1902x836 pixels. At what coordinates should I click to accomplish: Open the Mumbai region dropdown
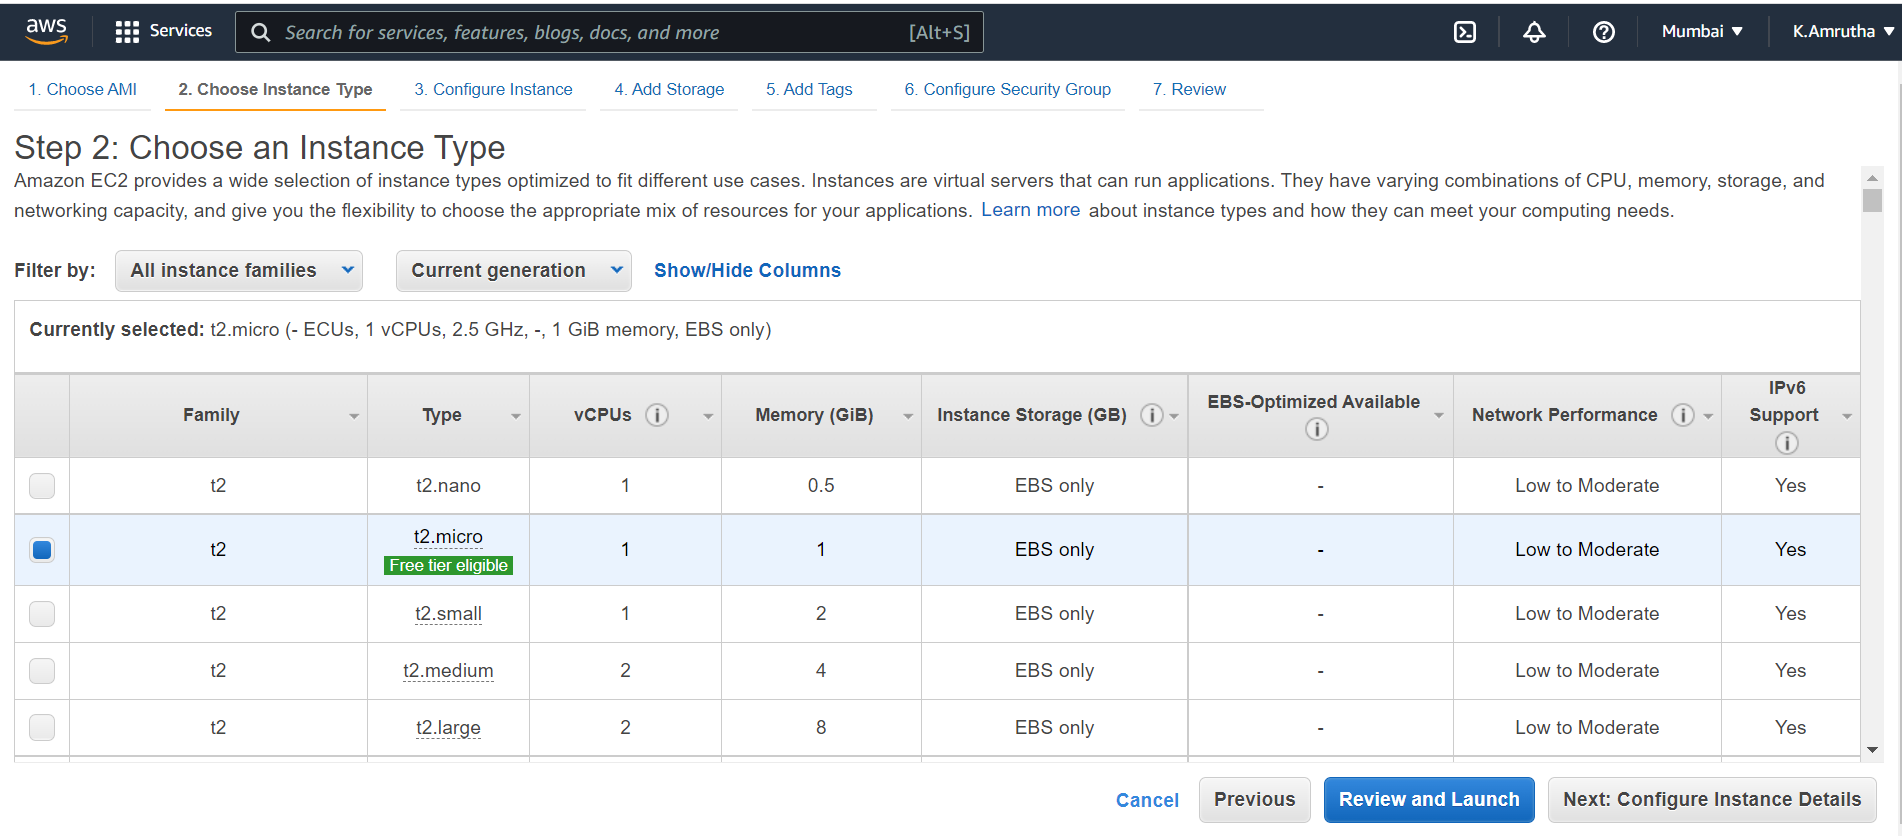click(x=1702, y=32)
